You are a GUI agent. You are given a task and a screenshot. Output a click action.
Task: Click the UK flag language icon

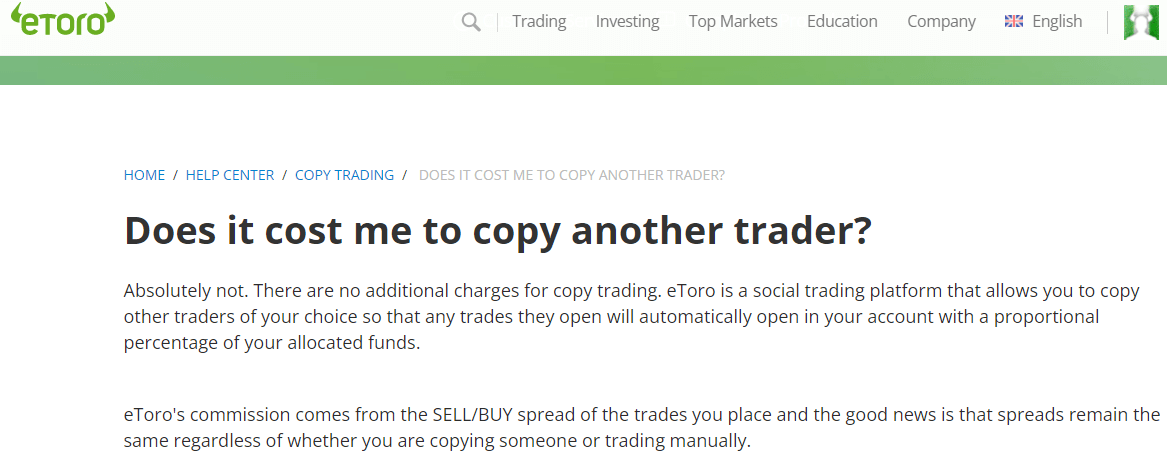1014,22
